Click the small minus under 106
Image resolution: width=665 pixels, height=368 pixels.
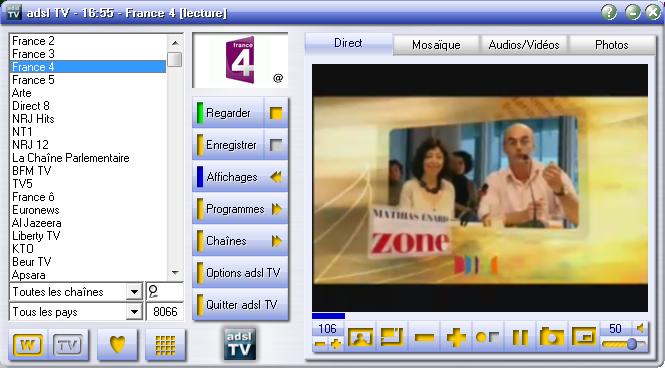pos(321,344)
